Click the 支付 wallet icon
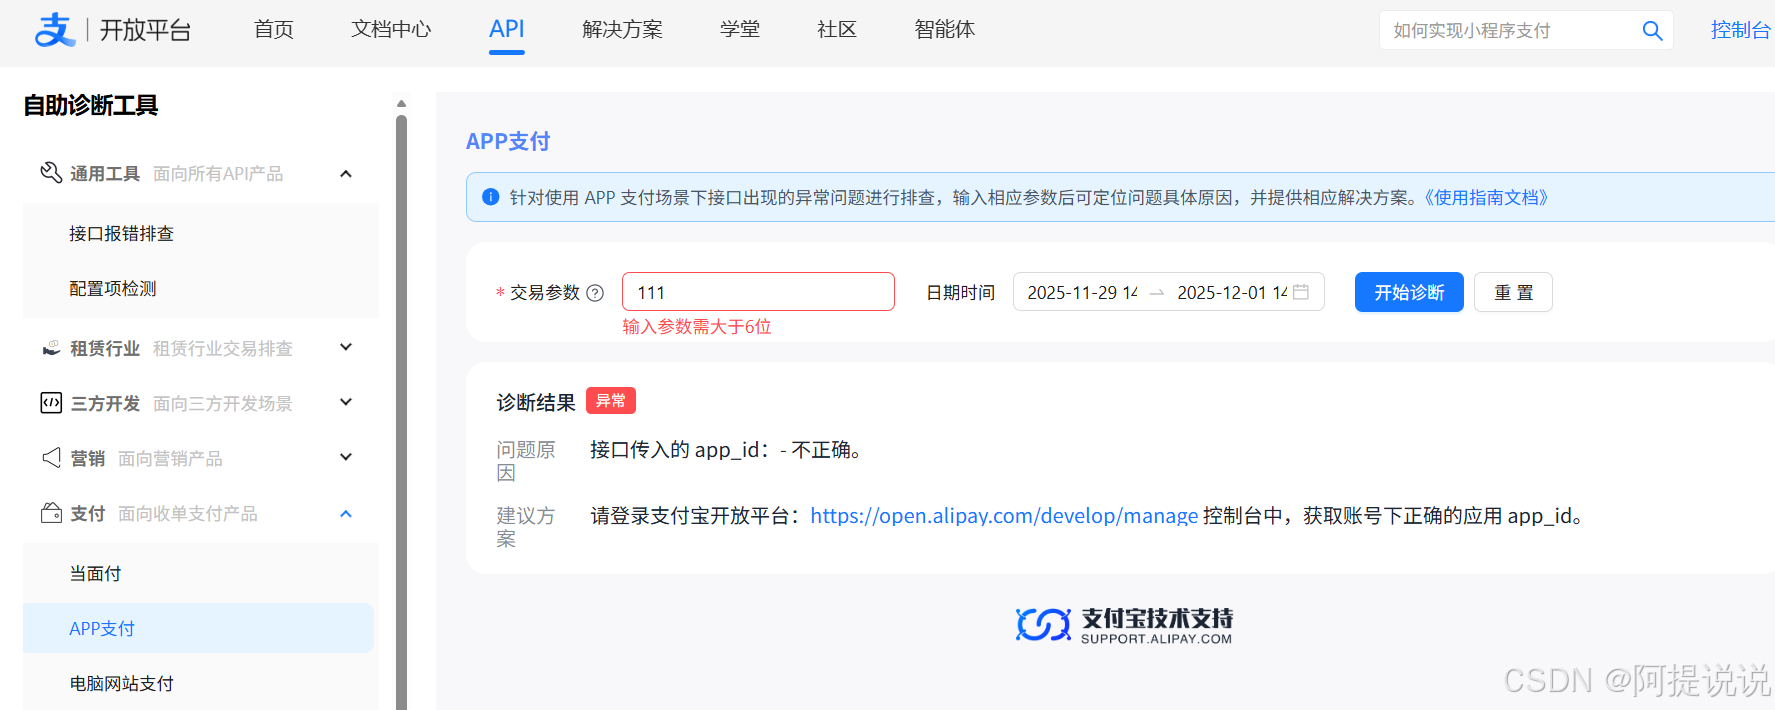Screen dimensions: 1775x710 coord(50,513)
